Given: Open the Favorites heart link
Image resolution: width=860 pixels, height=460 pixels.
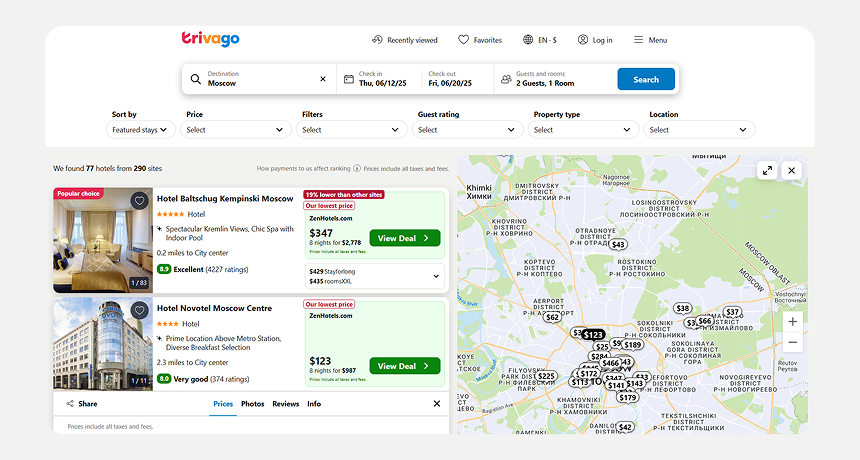Looking at the screenshot, I should (x=480, y=40).
